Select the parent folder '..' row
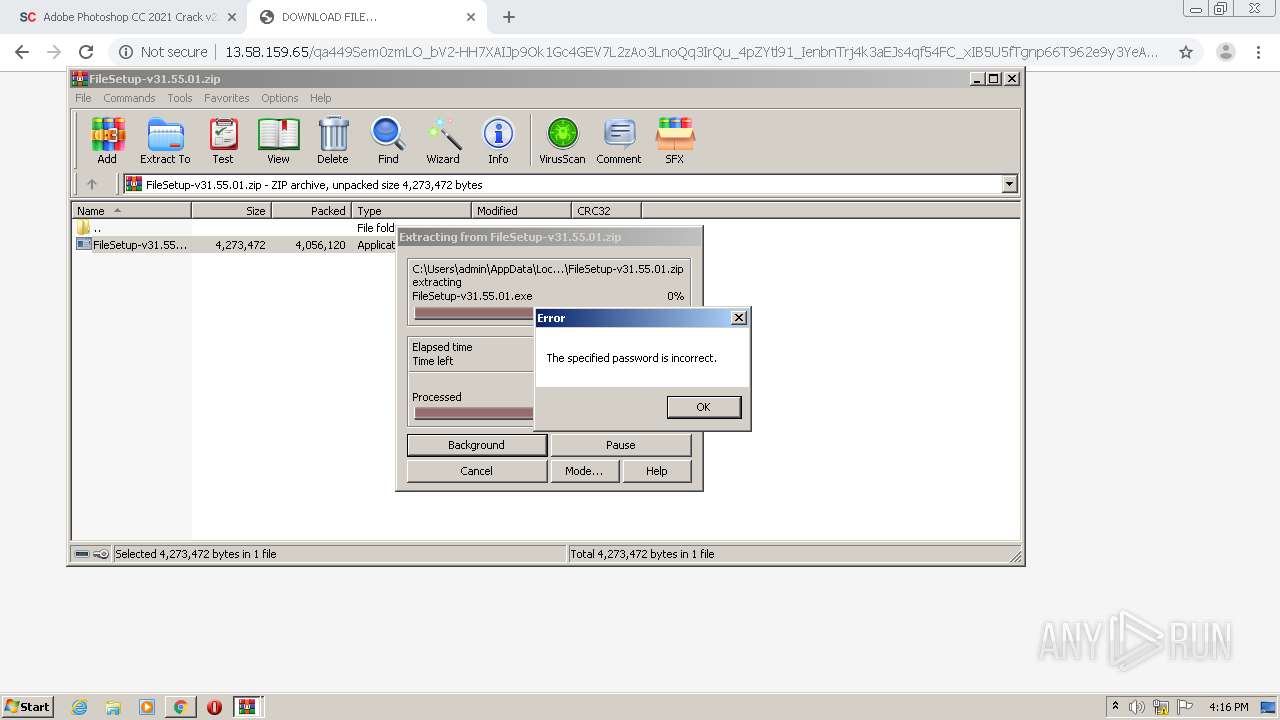Viewport: 1280px width, 720px height. pyautogui.click(x=235, y=228)
